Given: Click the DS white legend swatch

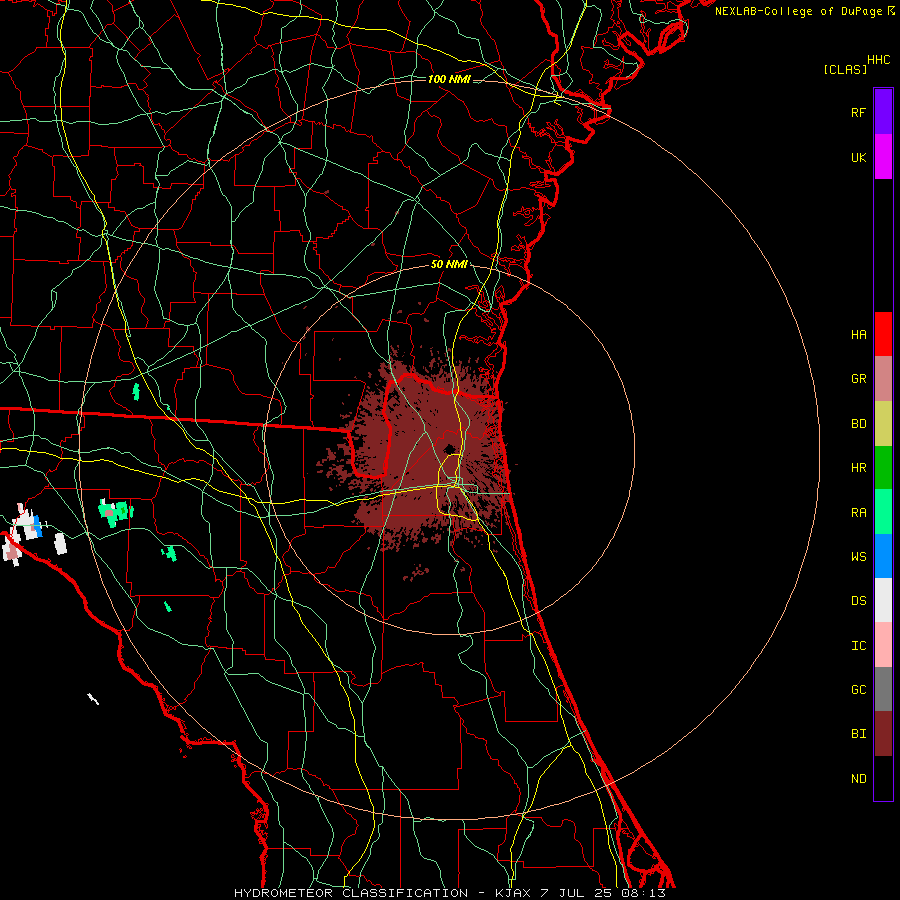Looking at the screenshot, I should click(x=883, y=600).
